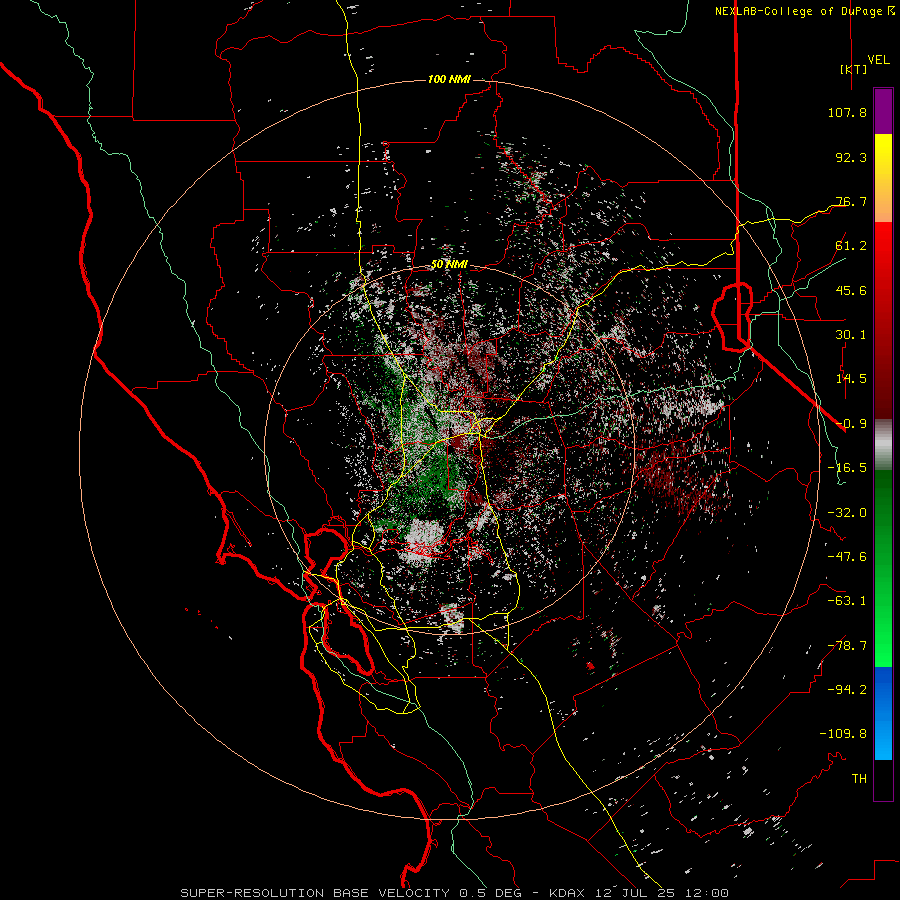
Task: Click the [KT] units label
Action: 854,69
